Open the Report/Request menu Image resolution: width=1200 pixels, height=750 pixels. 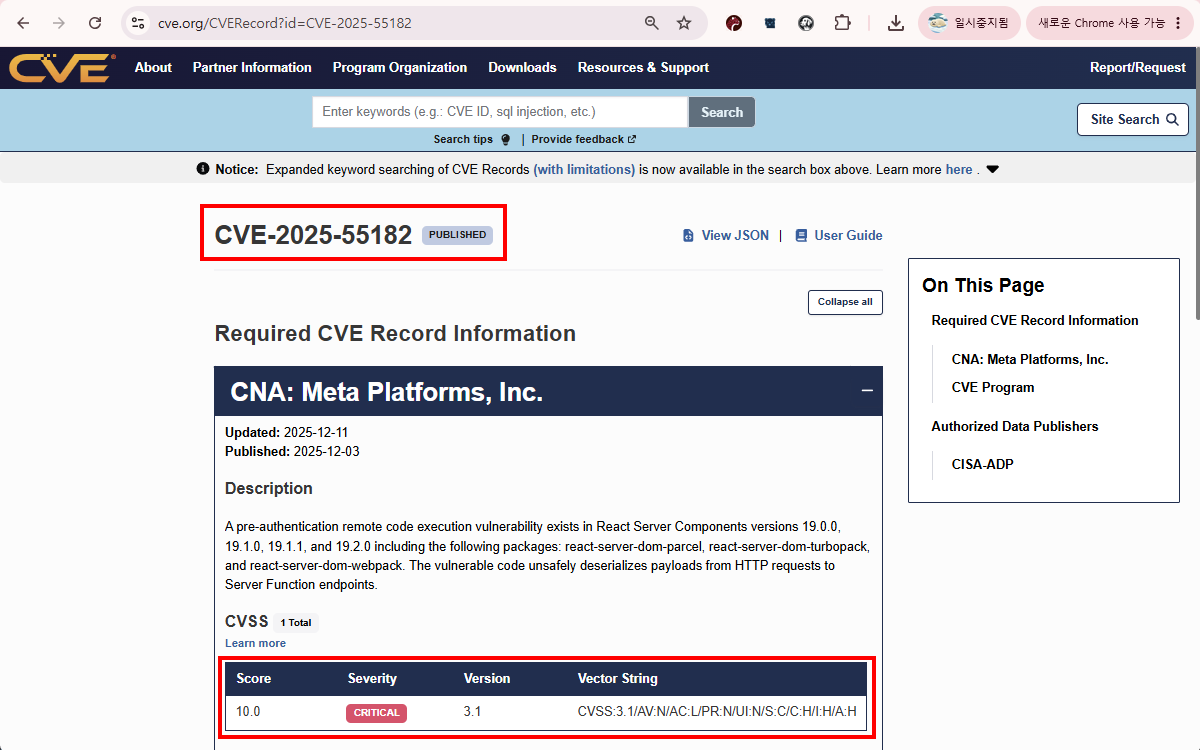[1138, 68]
